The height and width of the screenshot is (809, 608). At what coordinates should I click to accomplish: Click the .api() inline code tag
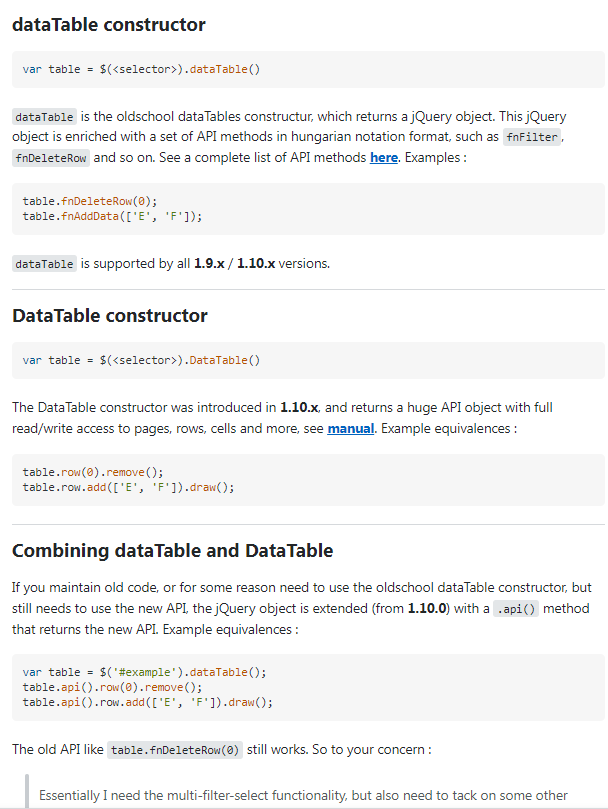516,609
